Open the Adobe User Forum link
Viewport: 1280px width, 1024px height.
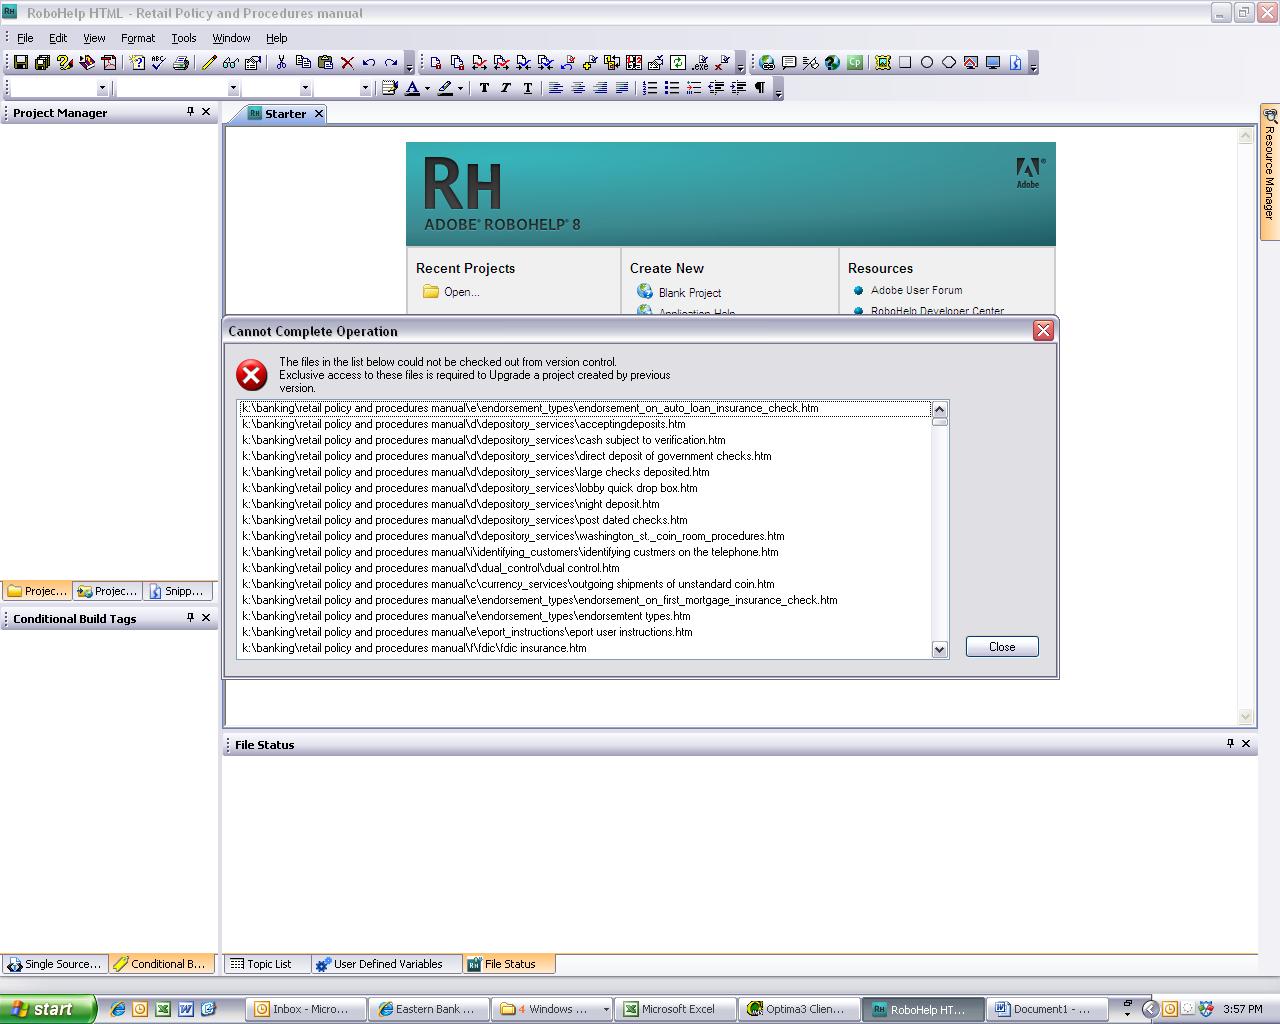pyautogui.click(x=916, y=290)
